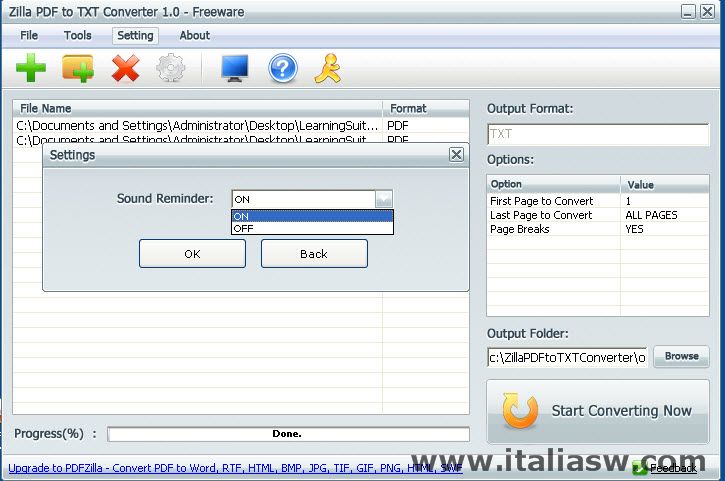Click the red X Remove File icon

125,68
